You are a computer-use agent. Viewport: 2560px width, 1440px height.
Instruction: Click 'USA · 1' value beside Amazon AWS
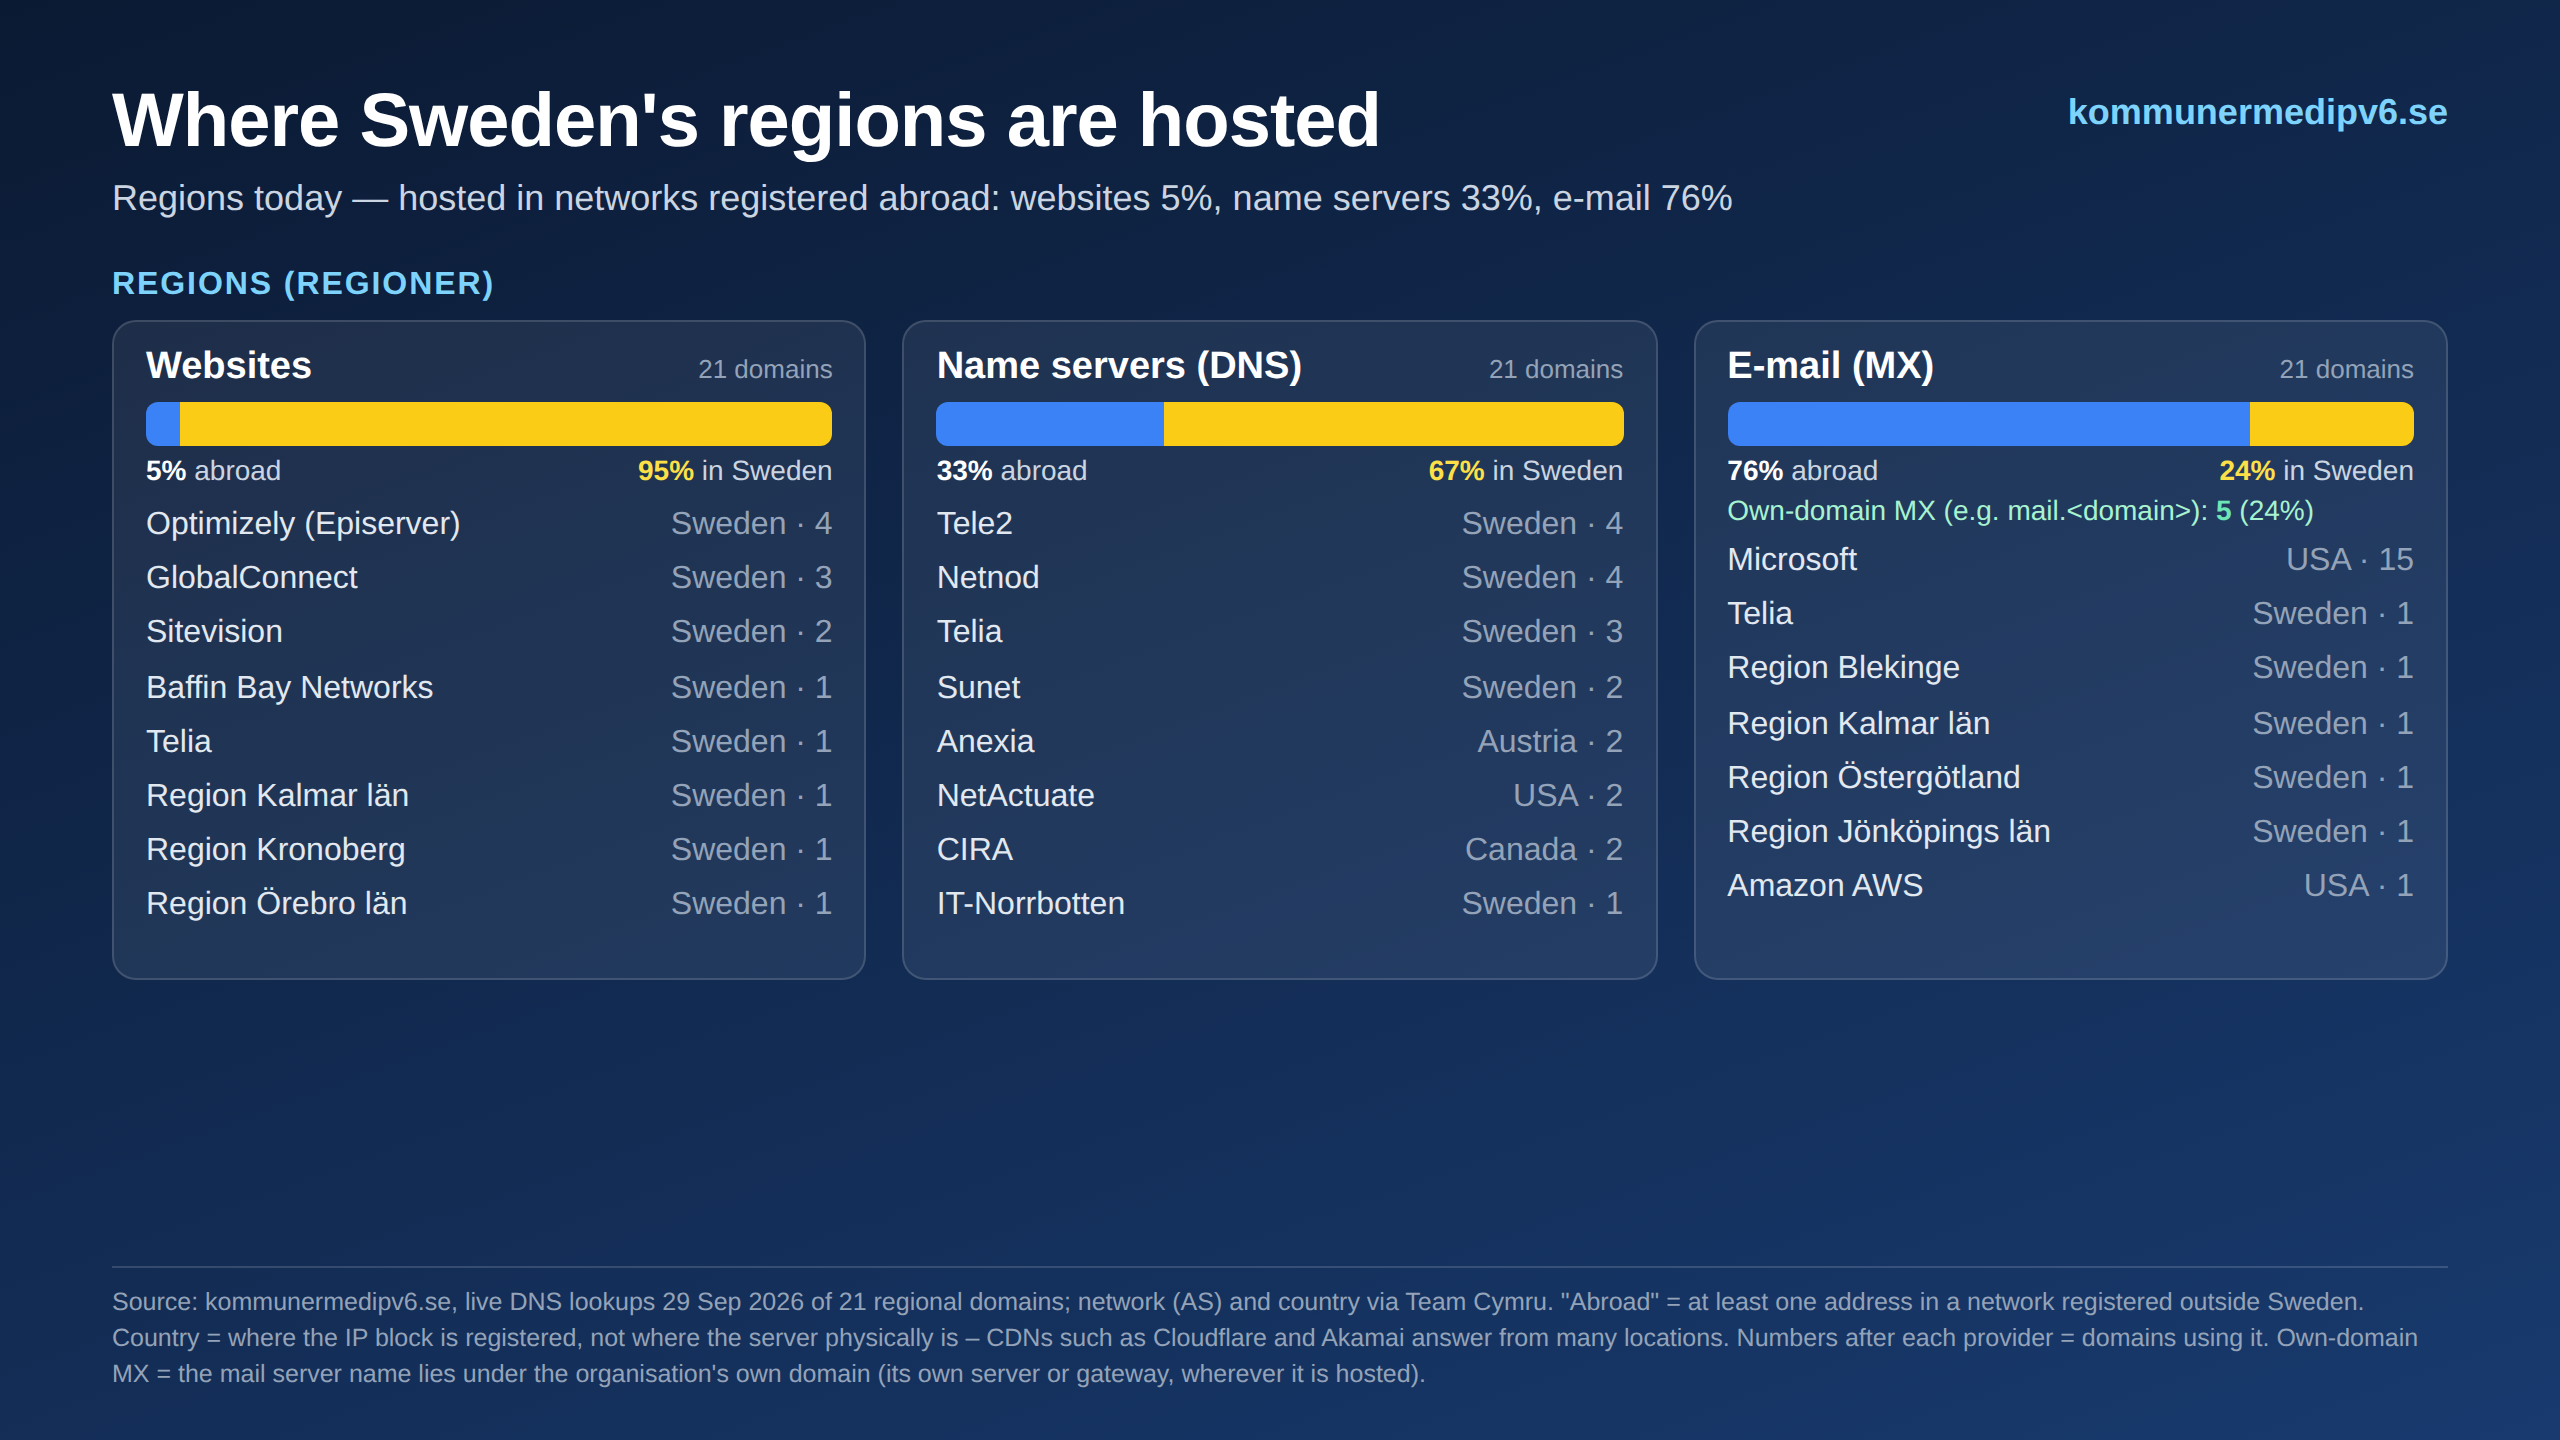coord(2359,885)
